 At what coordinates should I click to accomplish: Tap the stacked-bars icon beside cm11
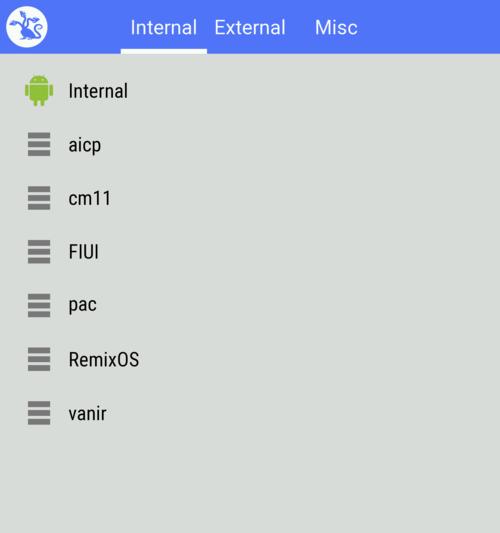[39, 198]
